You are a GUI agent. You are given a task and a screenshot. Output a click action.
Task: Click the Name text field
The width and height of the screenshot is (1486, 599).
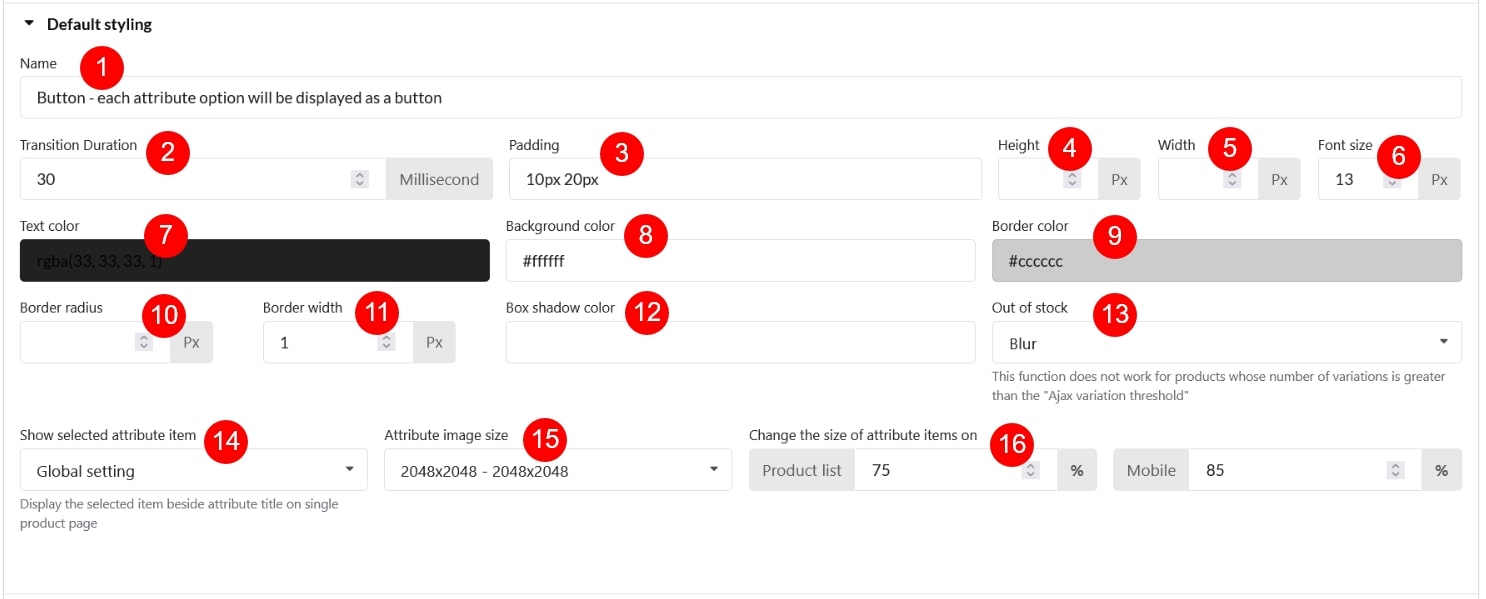740,98
